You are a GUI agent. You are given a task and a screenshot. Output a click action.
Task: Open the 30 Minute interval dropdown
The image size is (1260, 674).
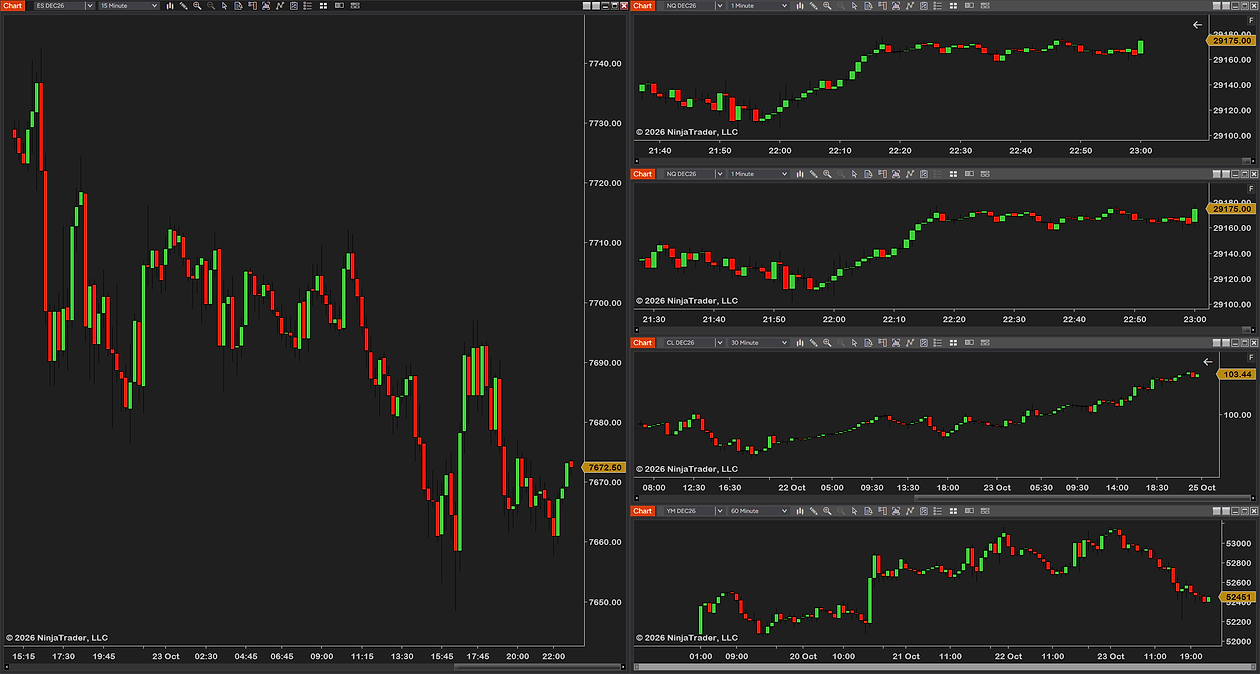point(758,343)
